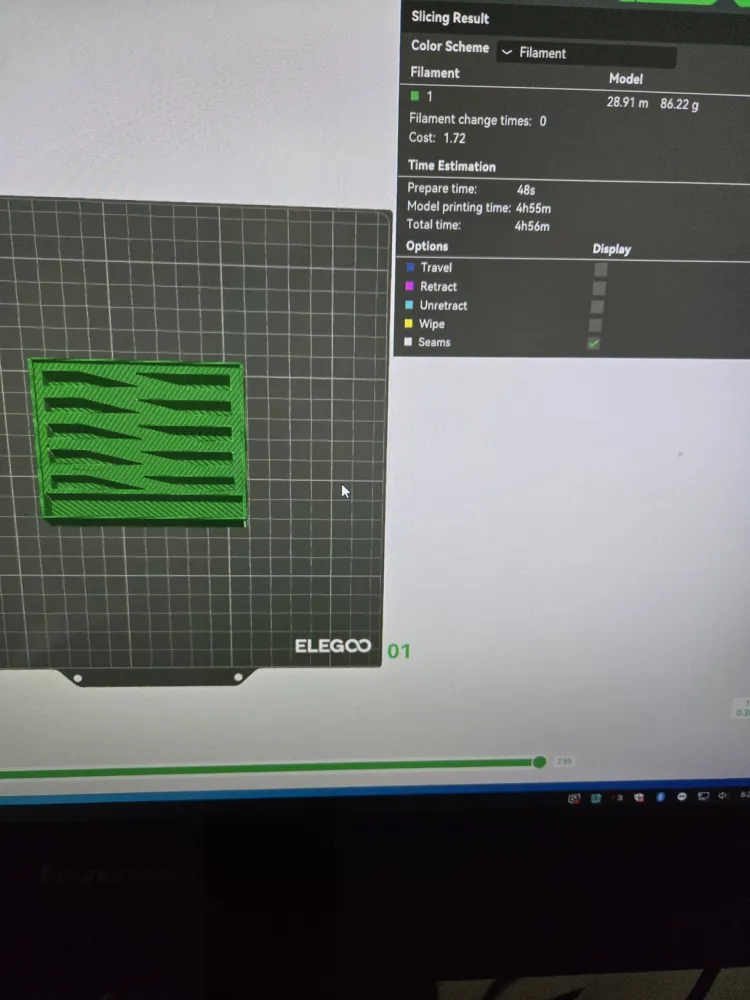The width and height of the screenshot is (750, 1000).
Task: Click the green button at top right
Action: 668,2
